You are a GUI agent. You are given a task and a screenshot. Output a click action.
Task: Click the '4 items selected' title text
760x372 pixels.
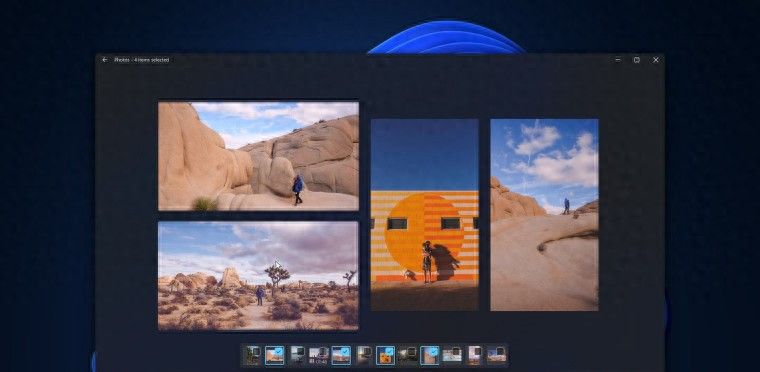[x=152, y=60]
